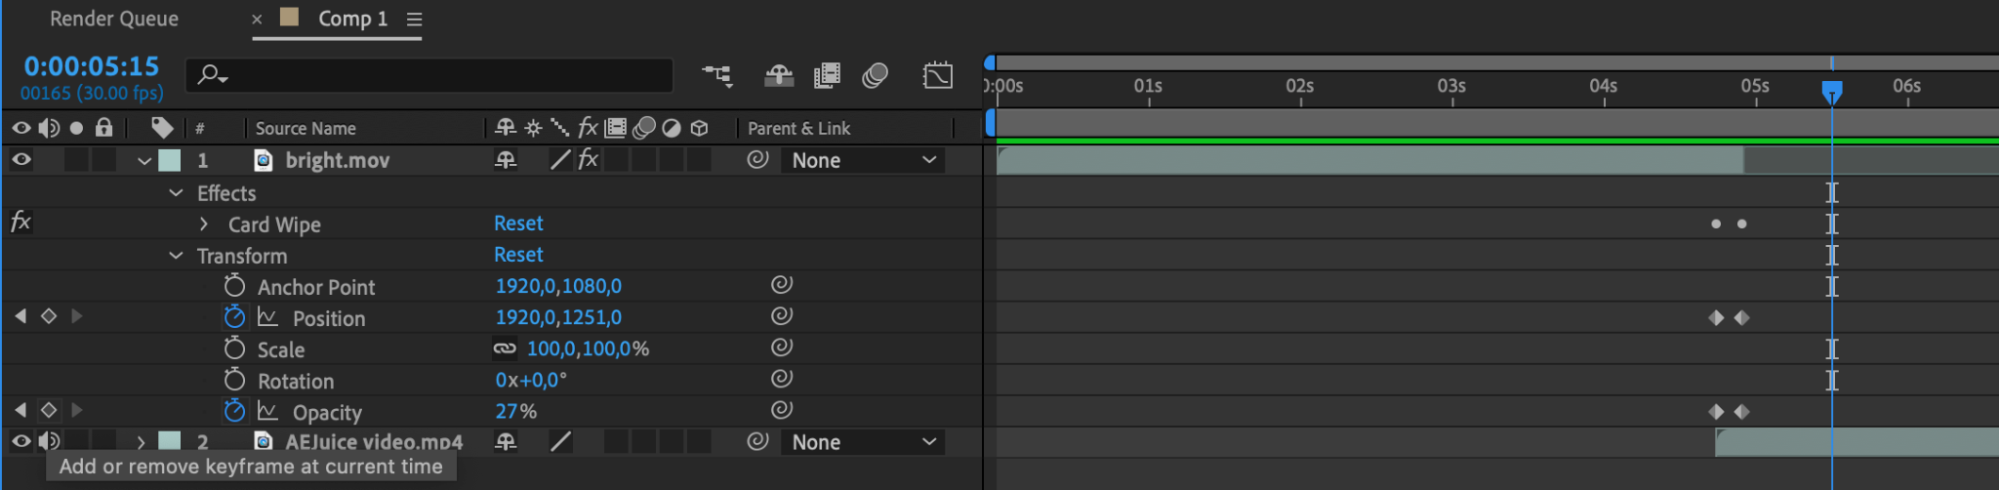
Task: Expand the Card Wipe effect
Action: pyautogui.click(x=204, y=224)
